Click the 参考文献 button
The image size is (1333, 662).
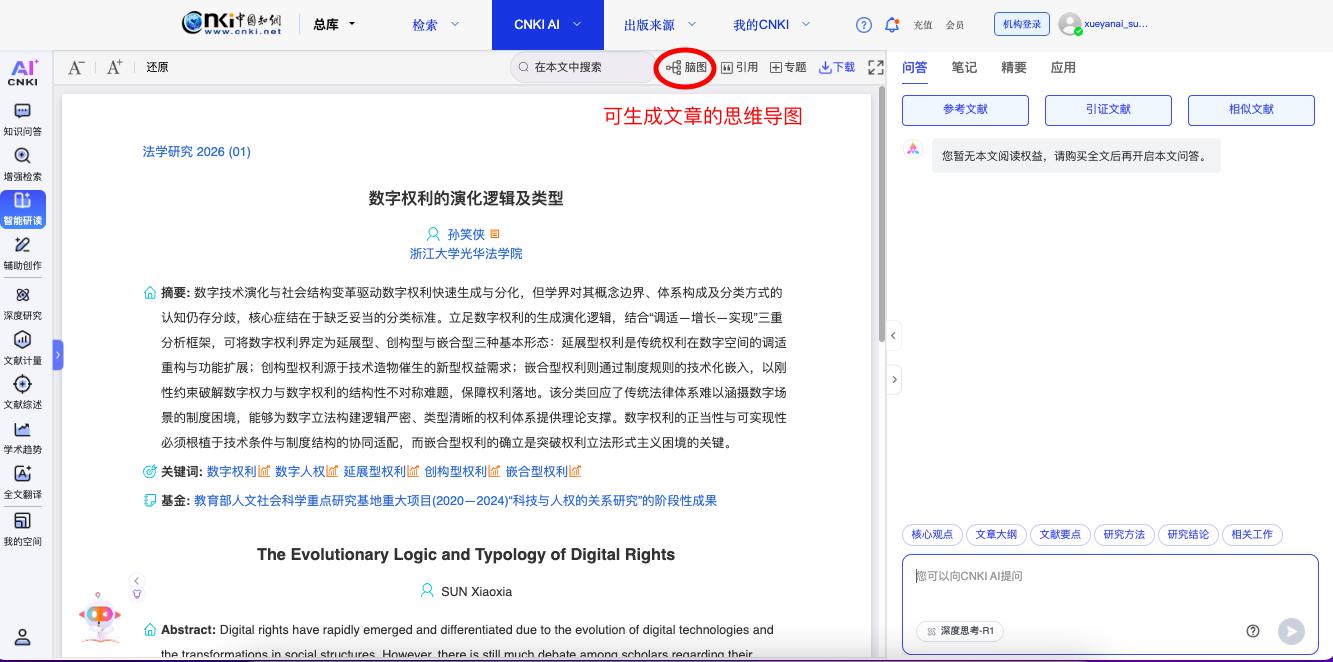(x=965, y=110)
